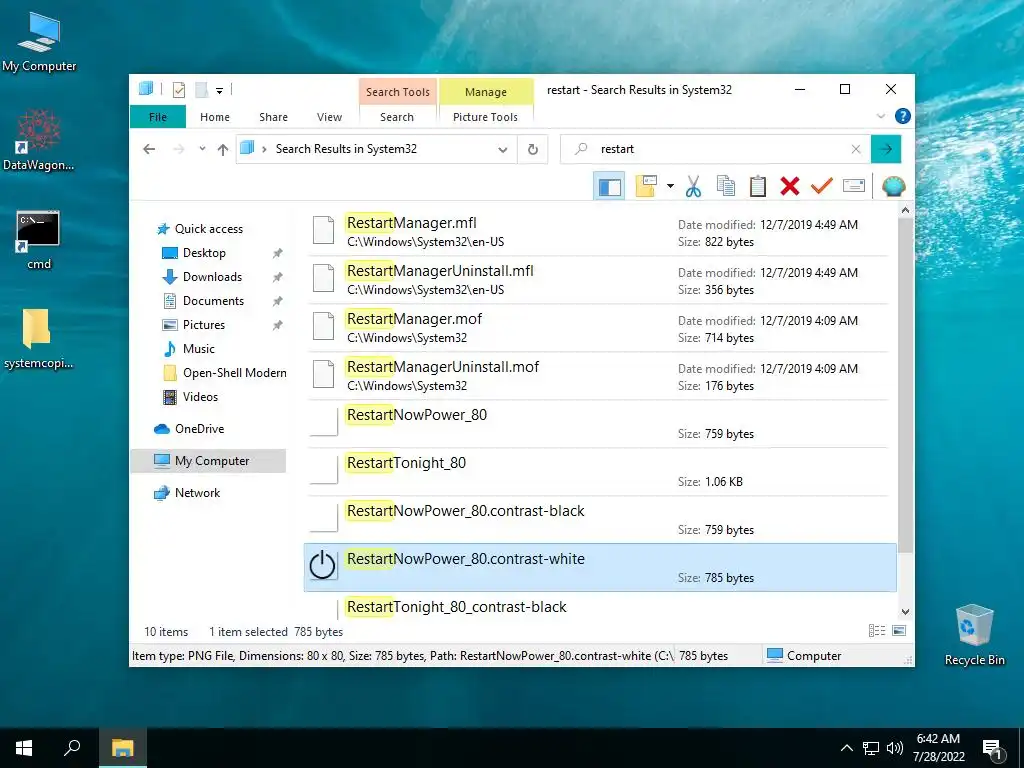Click the shell globe settings icon
Viewport: 1024px width, 768px height.
(x=893, y=187)
